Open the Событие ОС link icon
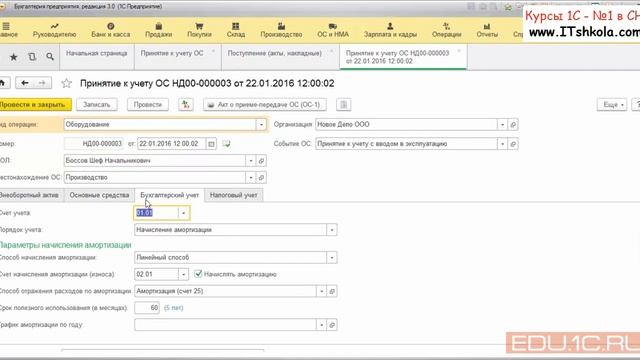The image size is (640, 360). pos(513,144)
